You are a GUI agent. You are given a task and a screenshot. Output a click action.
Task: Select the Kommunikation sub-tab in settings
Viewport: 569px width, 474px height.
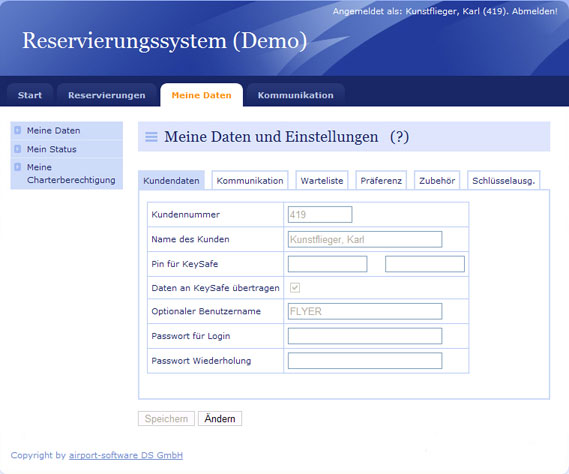click(x=250, y=180)
